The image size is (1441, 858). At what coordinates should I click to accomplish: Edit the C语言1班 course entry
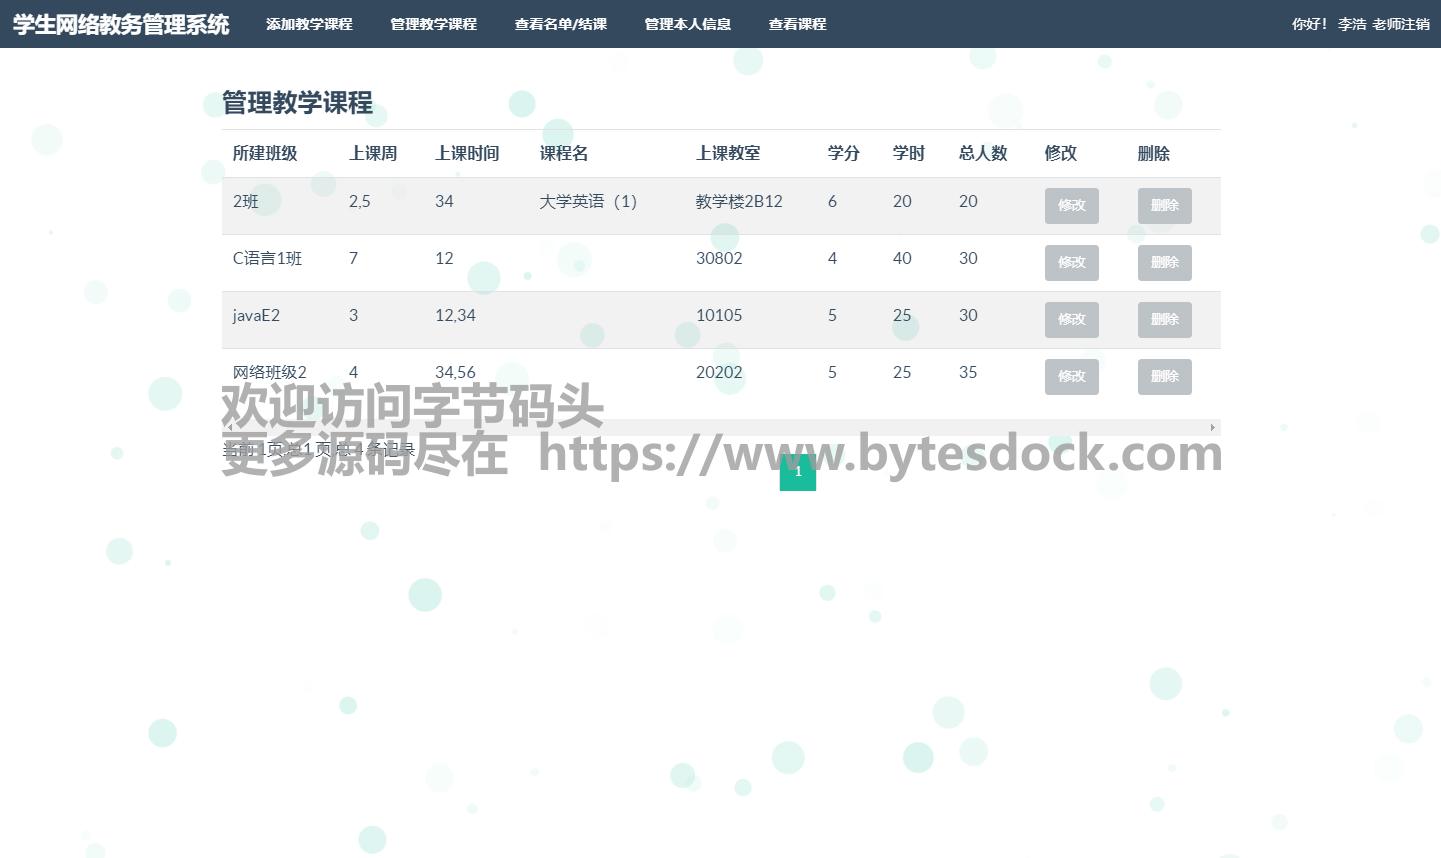coord(1071,263)
